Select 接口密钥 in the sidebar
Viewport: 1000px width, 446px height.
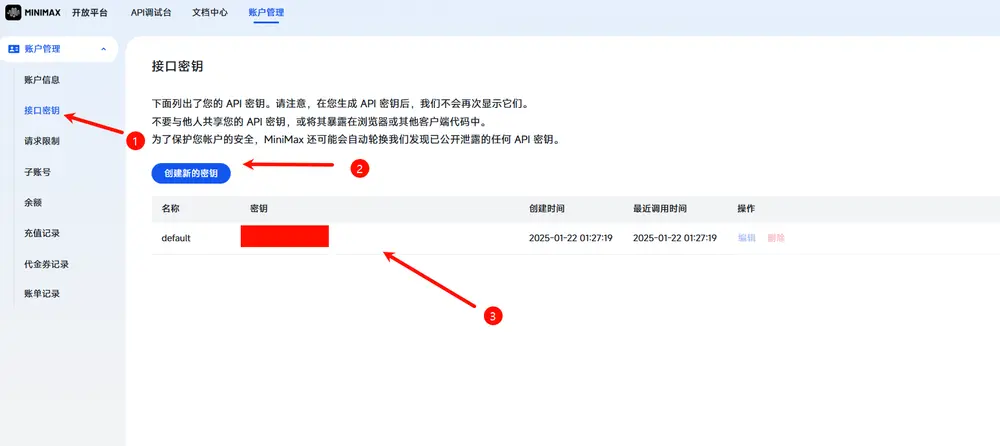[x=42, y=110]
